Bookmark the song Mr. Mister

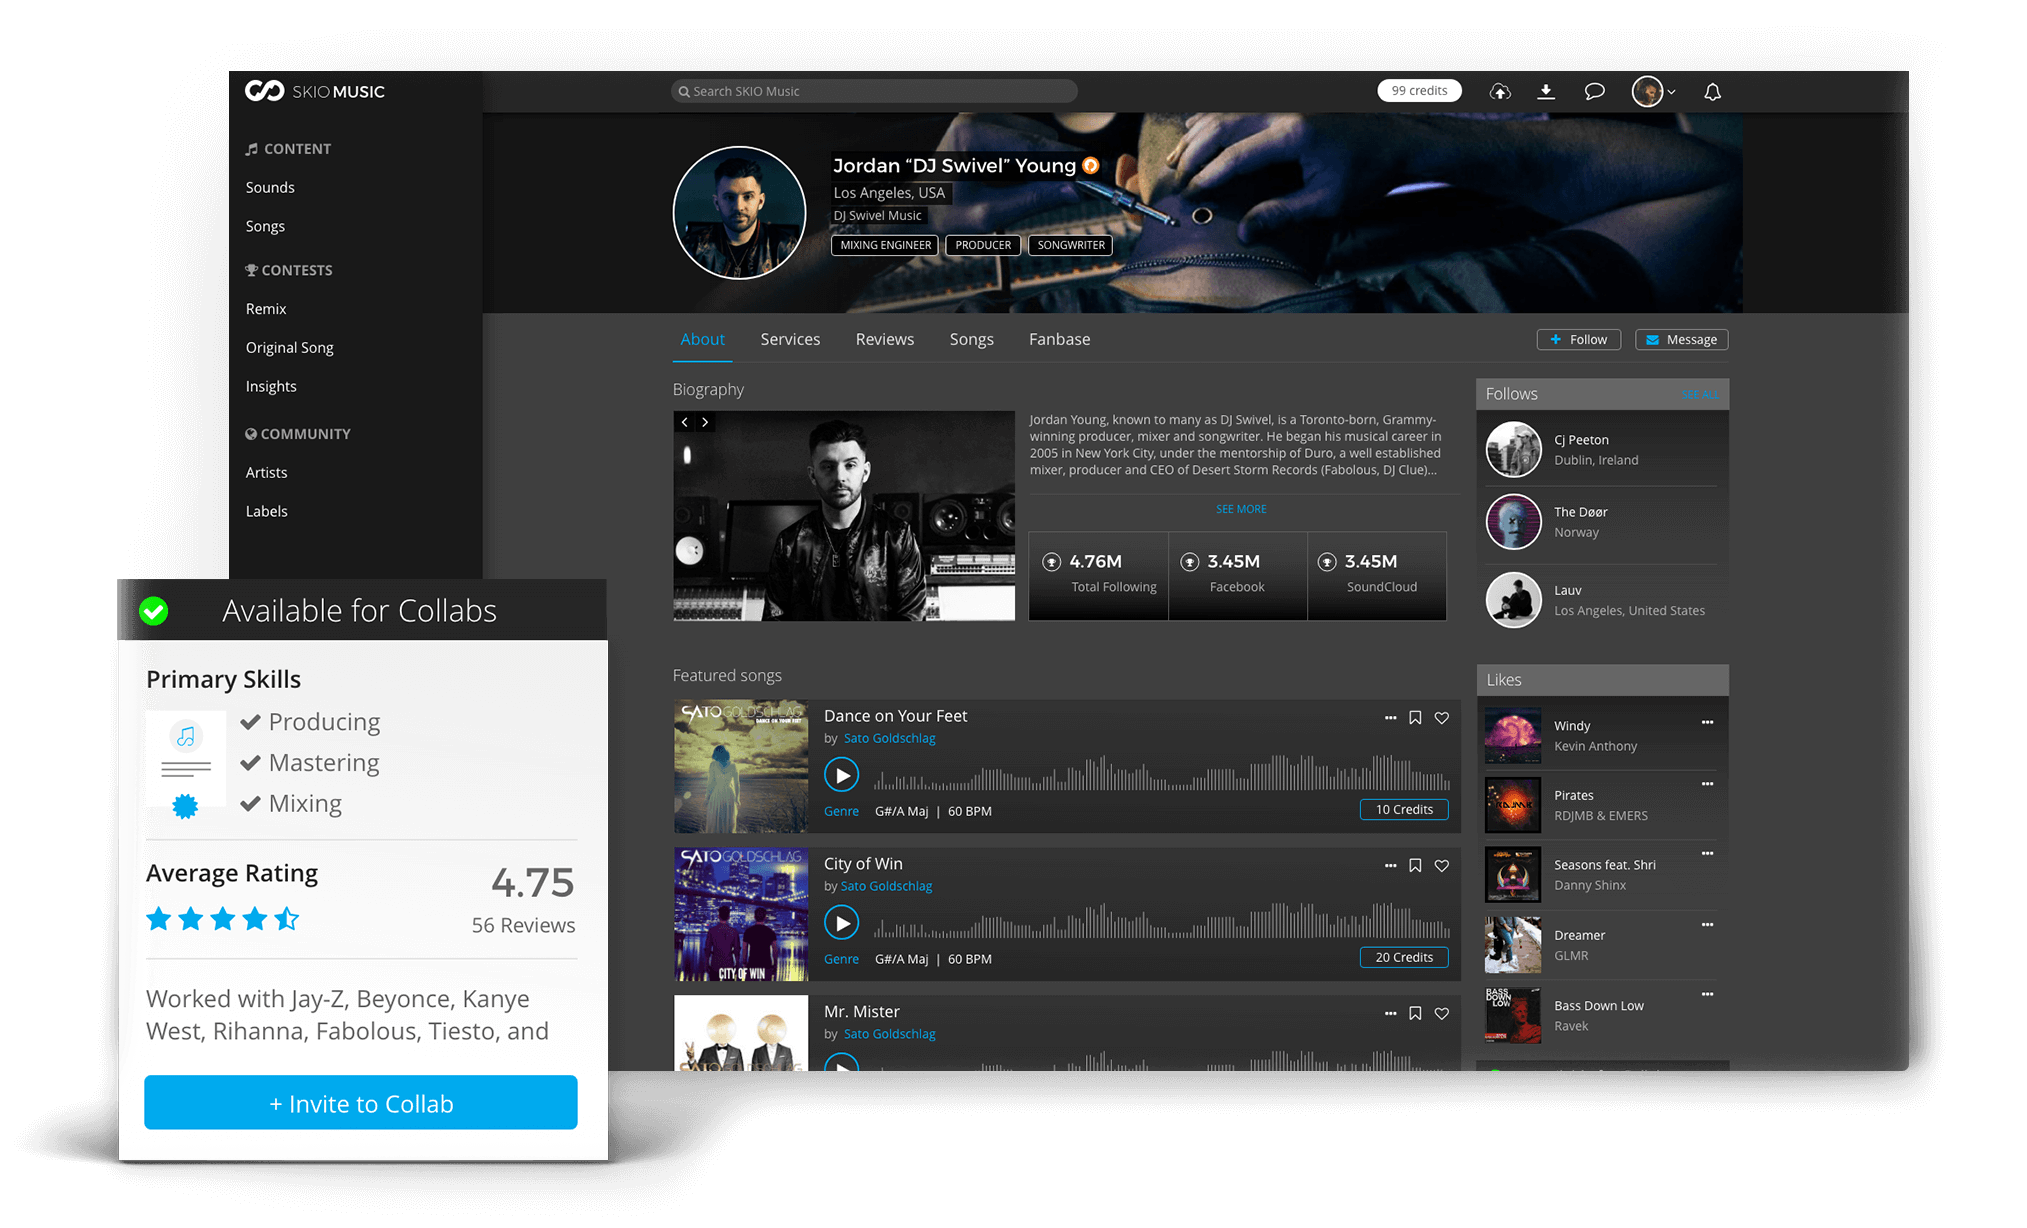[1415, 1013]
